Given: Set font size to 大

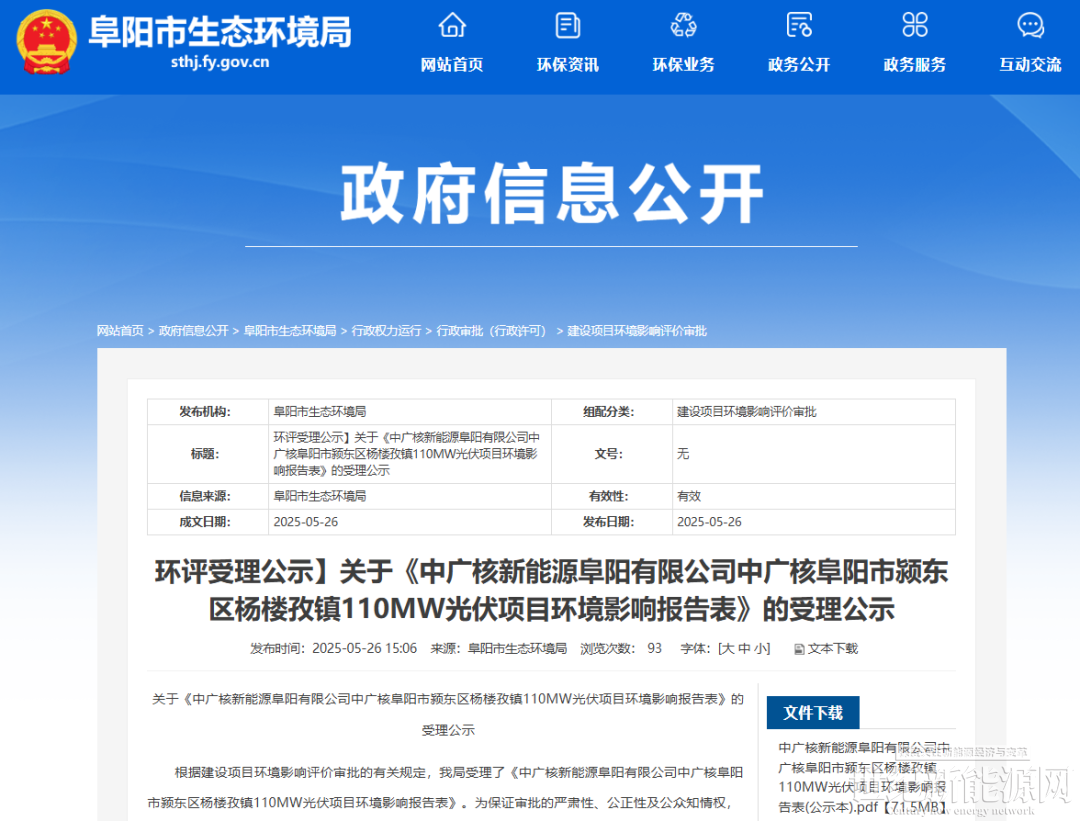Looking at the screenshot, I should (728, 649).
